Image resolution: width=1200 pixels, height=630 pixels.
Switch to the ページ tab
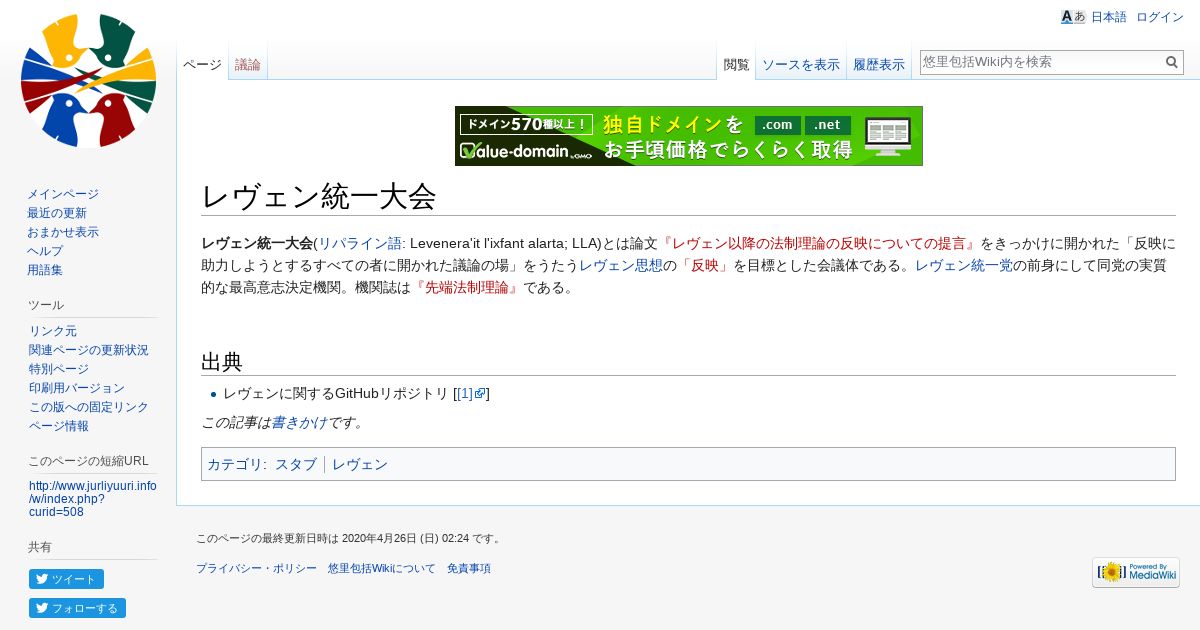tap(202, 65)
